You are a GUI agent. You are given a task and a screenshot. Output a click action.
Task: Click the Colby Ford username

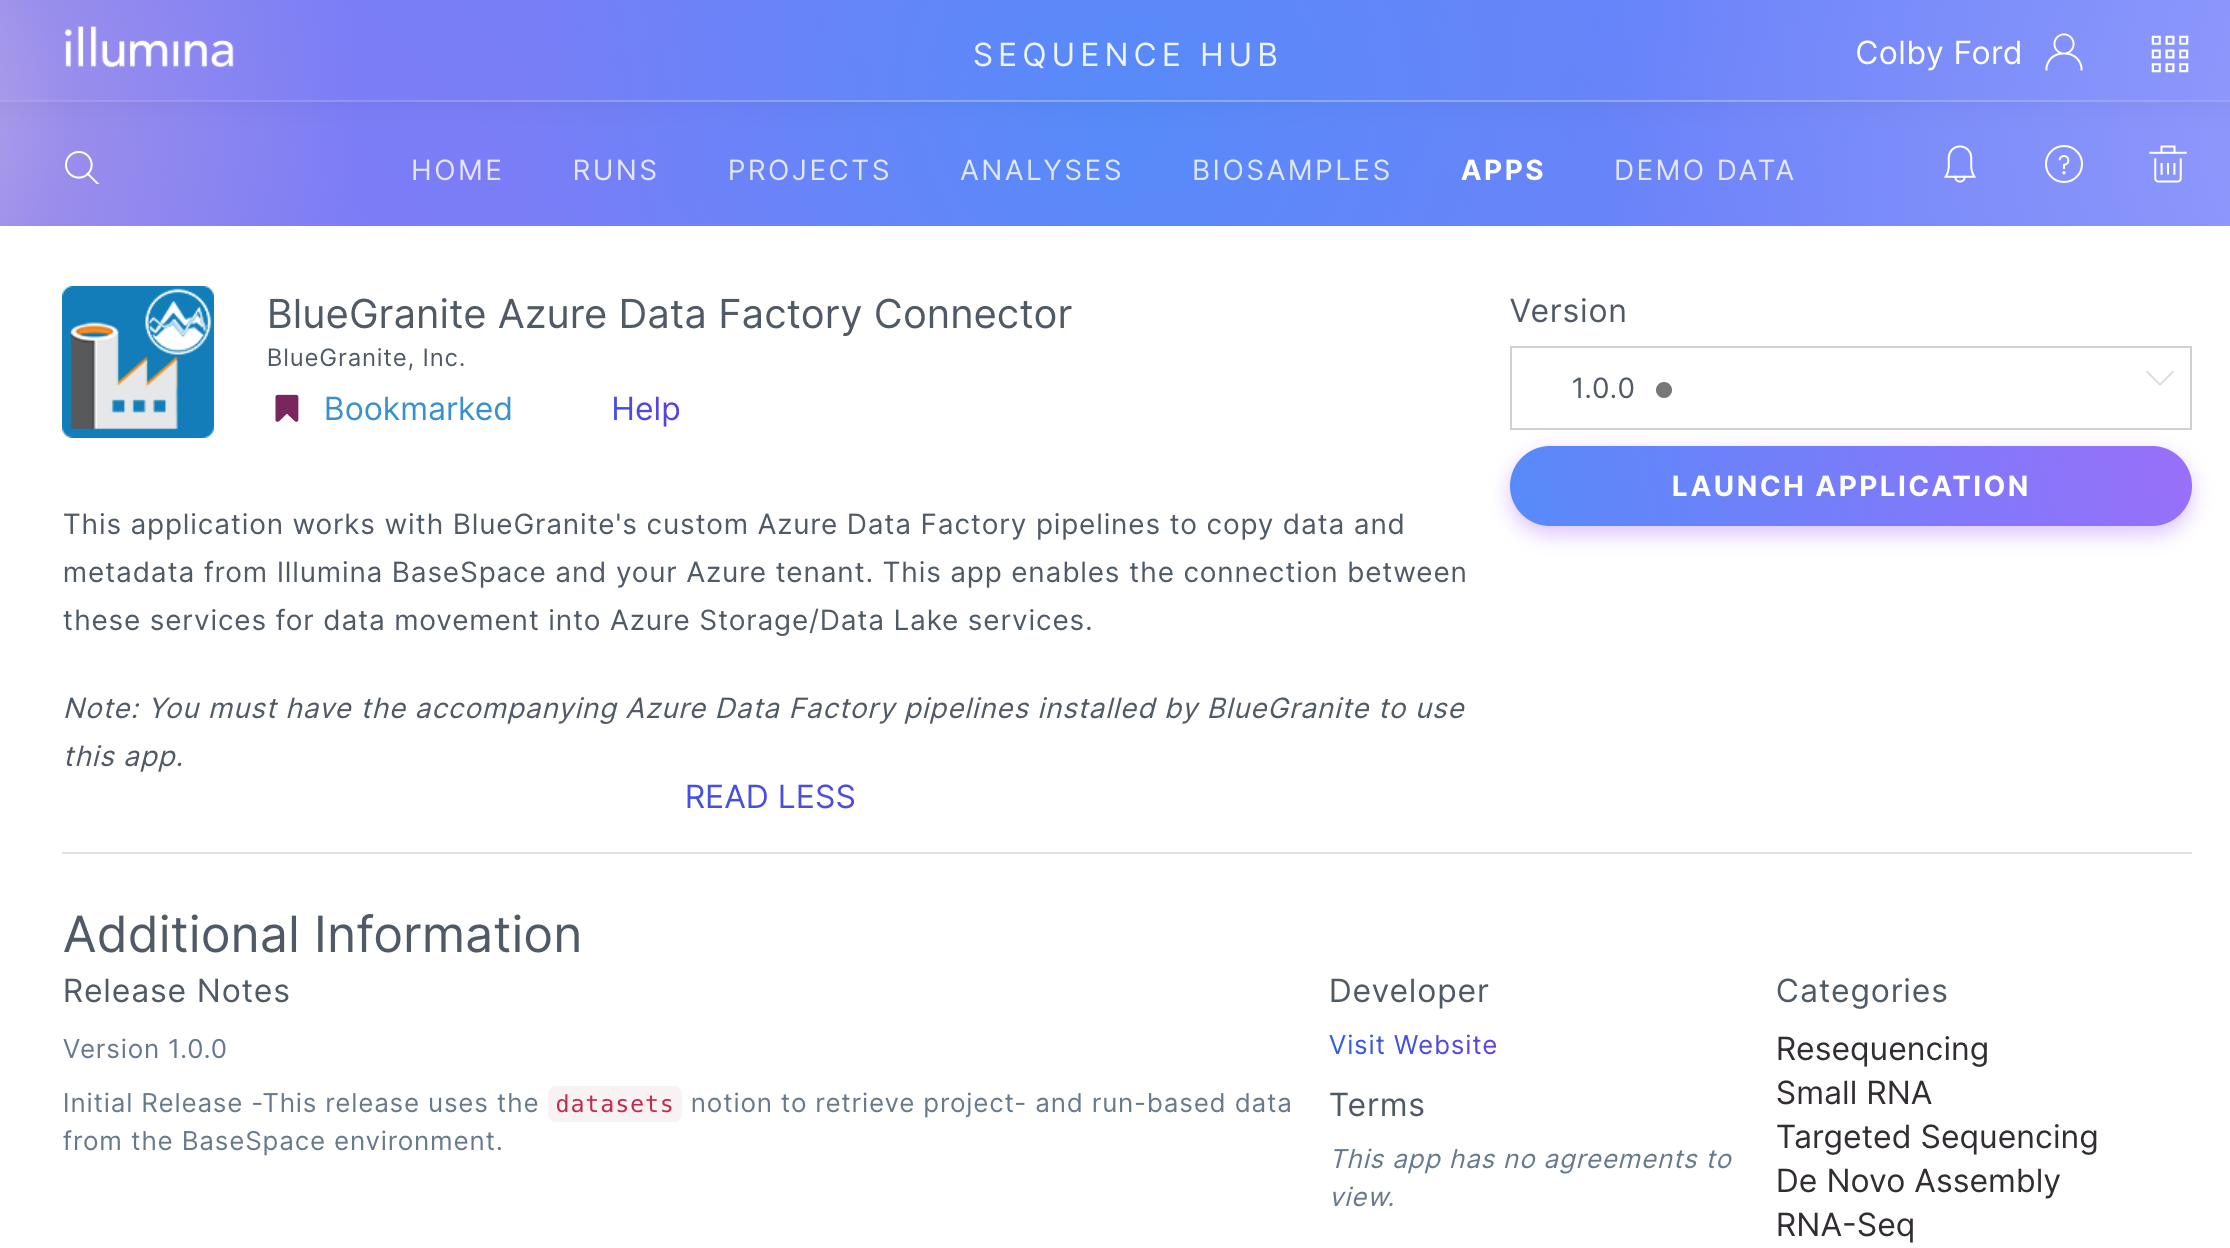(1938, 53)
